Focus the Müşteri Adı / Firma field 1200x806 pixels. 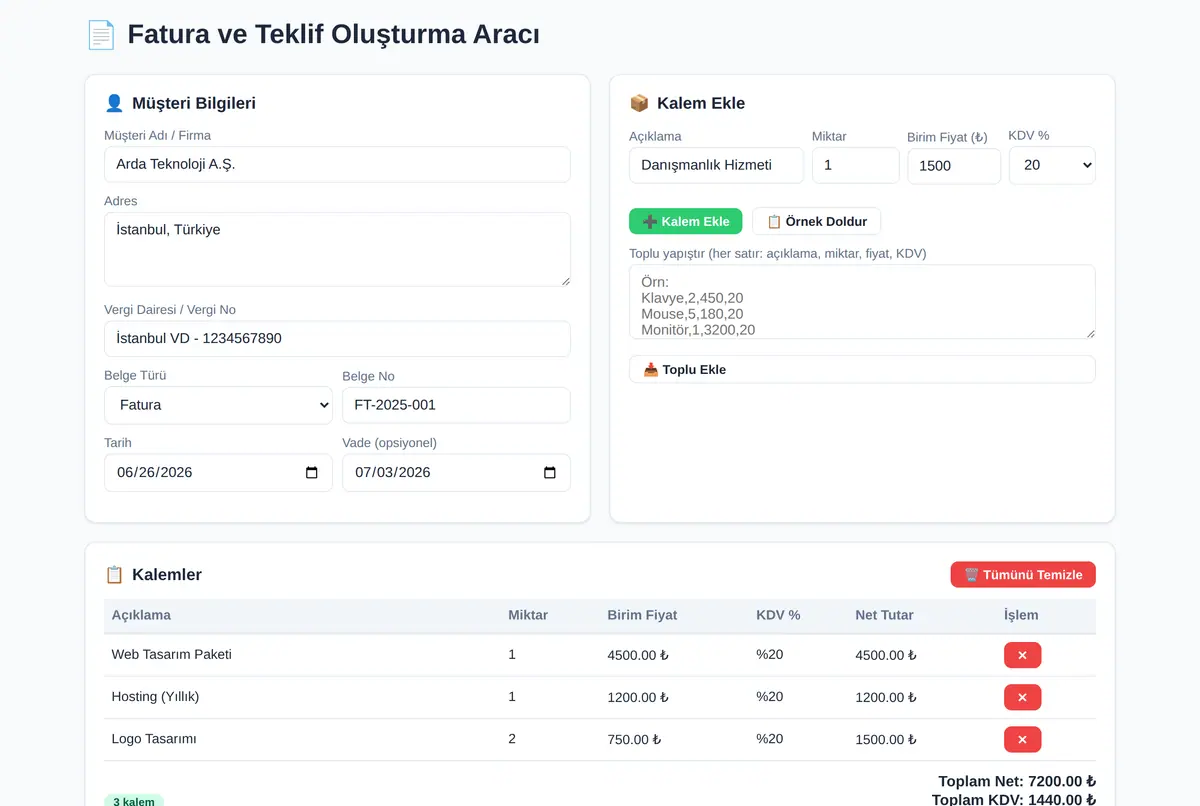point(337,165)
